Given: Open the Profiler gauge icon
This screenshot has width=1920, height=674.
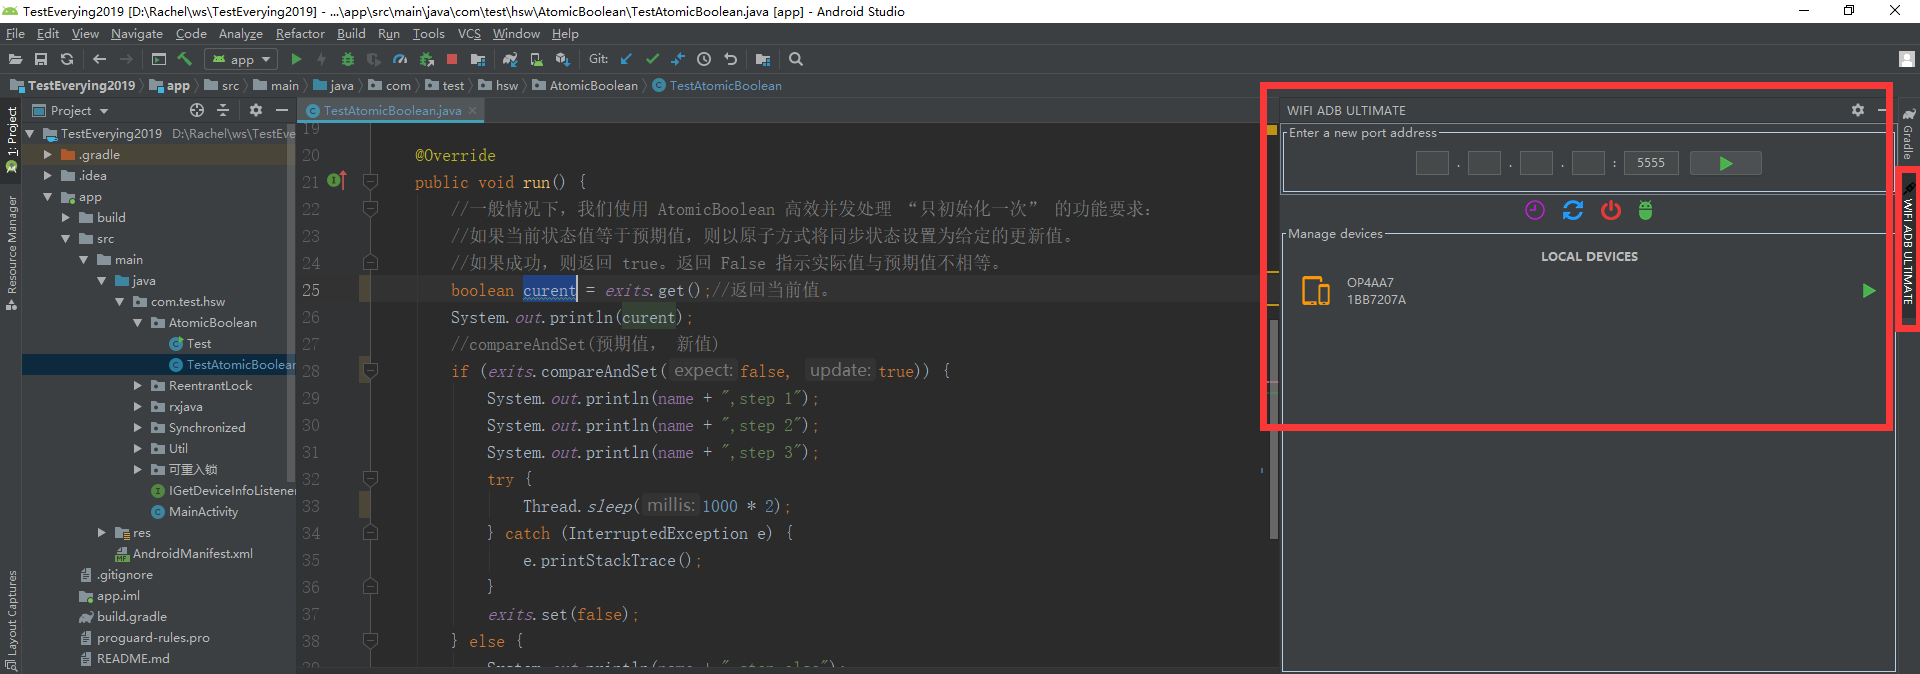Looking at the screenshot, I should point(400,59).
